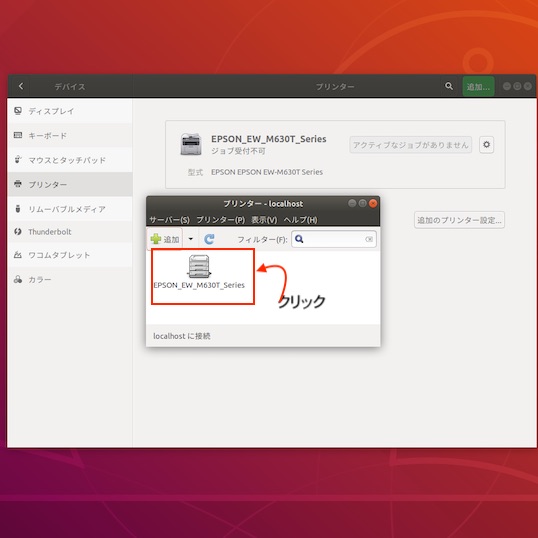Open the gear settings for EPSON printer

pyautogui.click(x=487, y=145)
